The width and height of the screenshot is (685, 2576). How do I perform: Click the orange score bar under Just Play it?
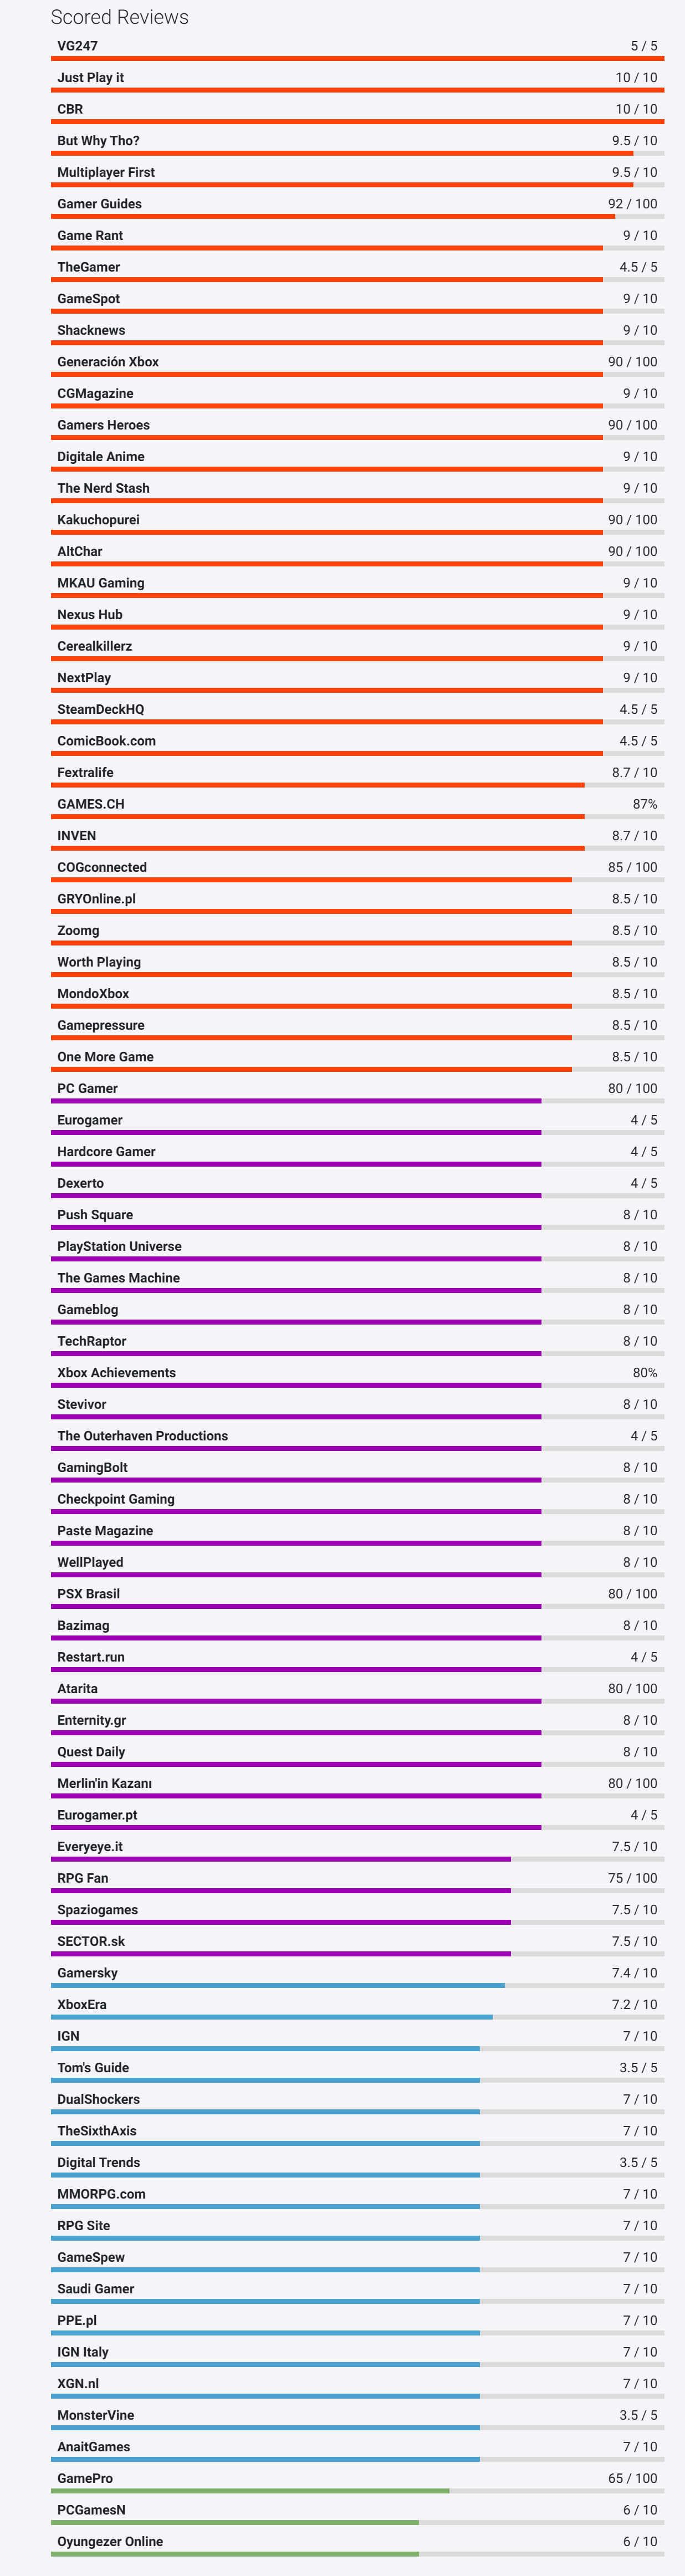(x=357, y=90)
